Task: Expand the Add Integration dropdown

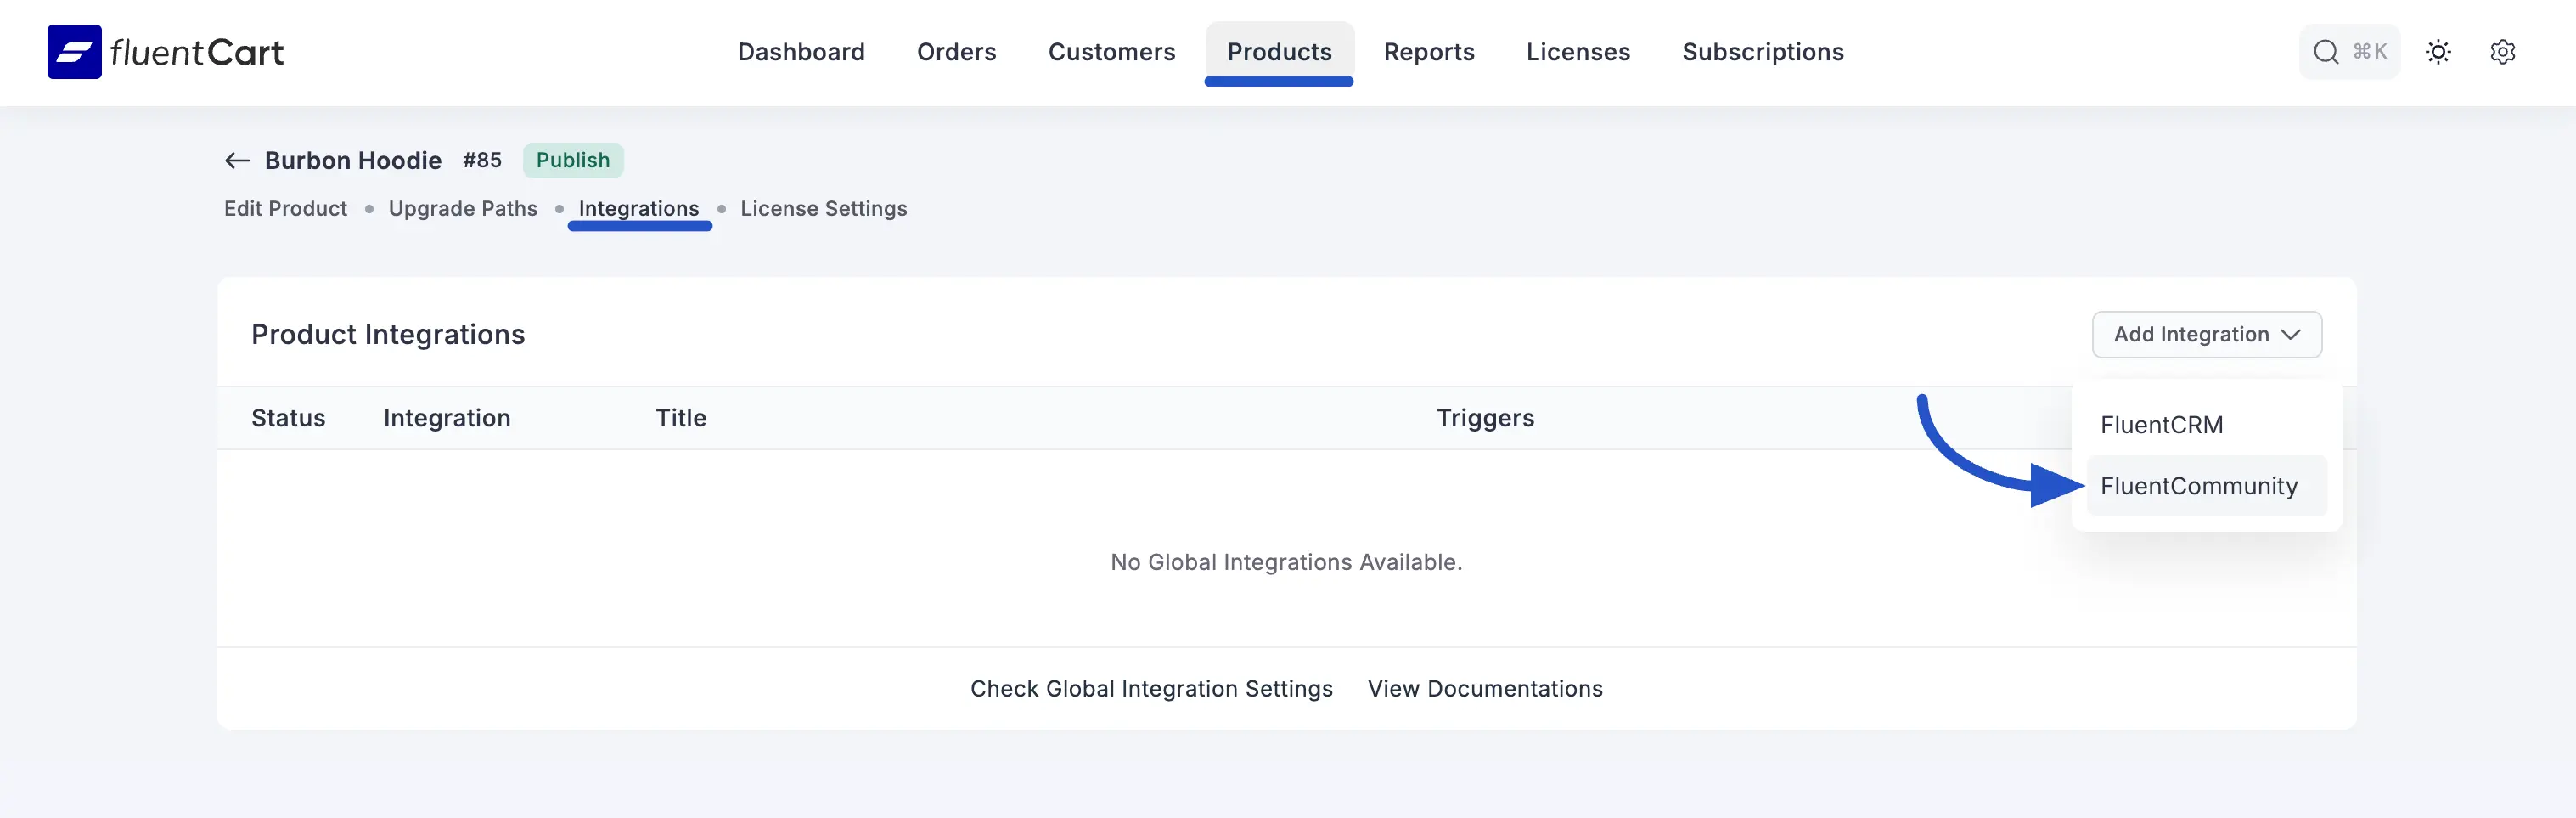Action: pos(2206,335)
